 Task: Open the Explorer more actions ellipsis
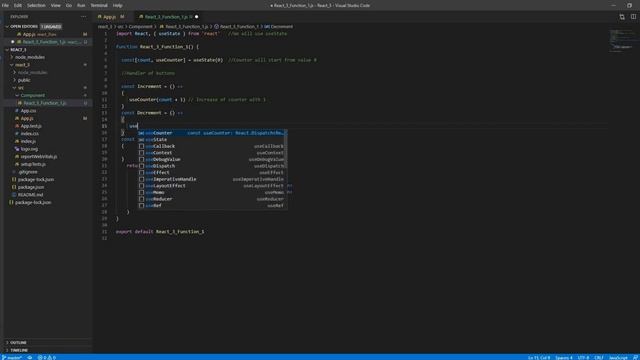pos(84,17)
